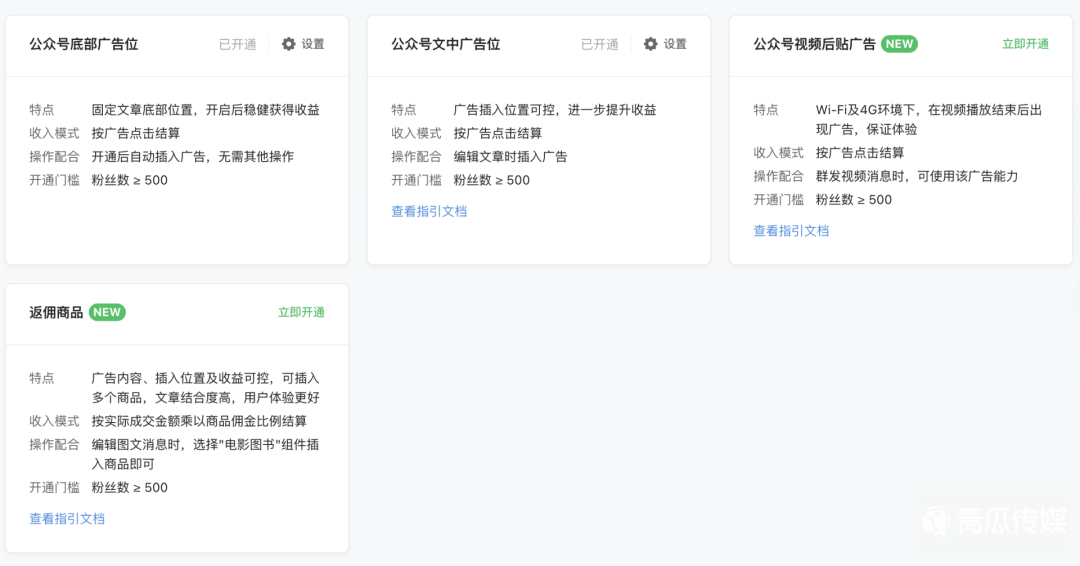Open 查看指引文档 in 公众号文中广告位 card
This screenshot has height=566, width=1080.
(x=429, y=211)
